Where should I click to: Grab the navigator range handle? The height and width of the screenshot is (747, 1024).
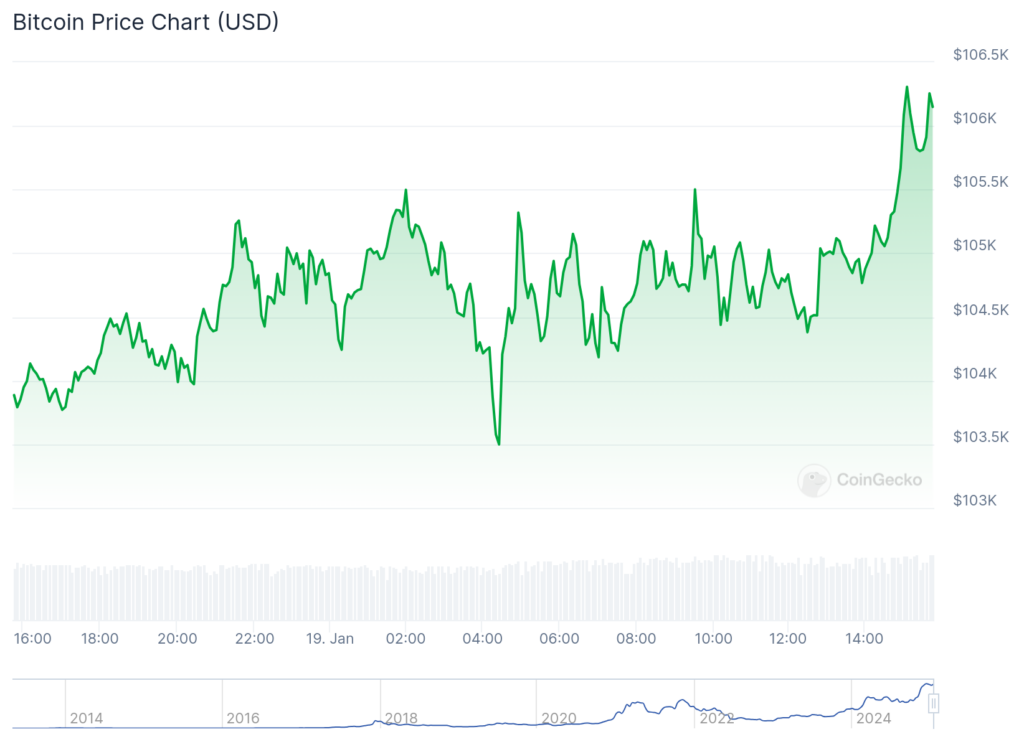(x=934, y=703)
